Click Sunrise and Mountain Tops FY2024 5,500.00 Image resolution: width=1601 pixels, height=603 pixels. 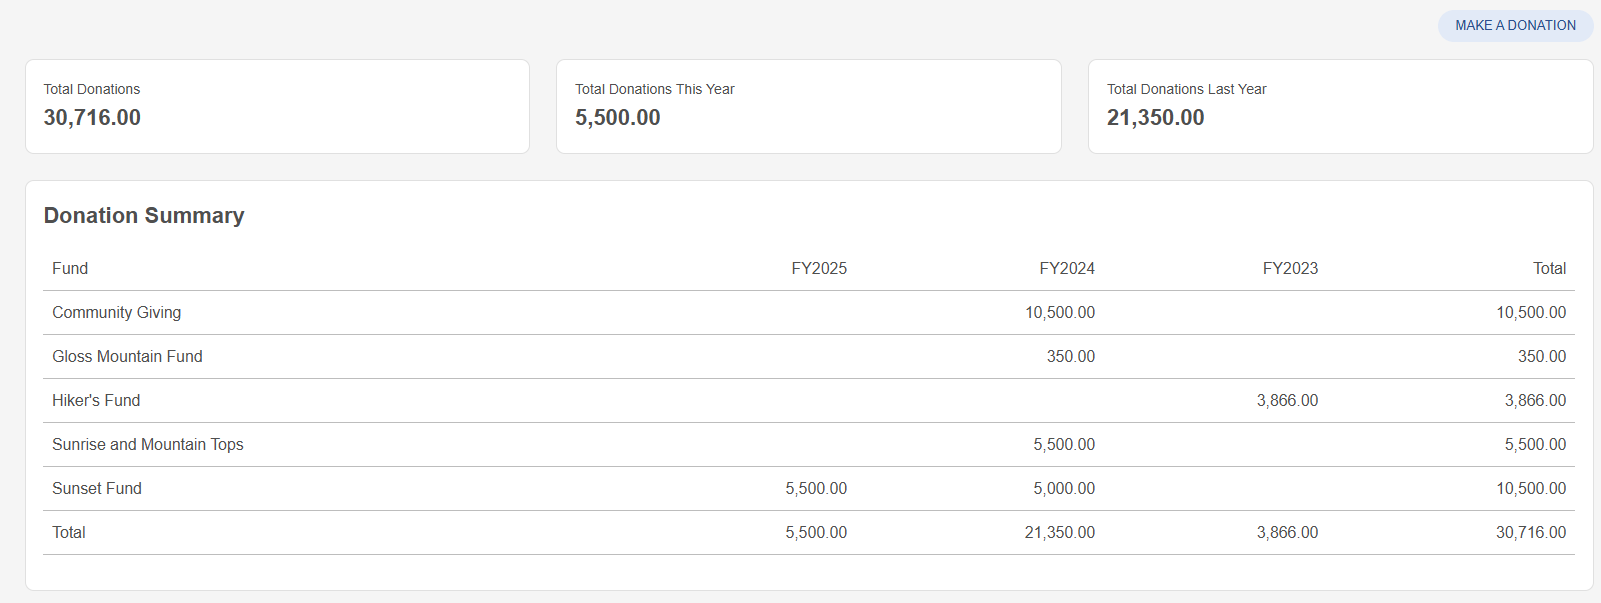pos(1064,445)
